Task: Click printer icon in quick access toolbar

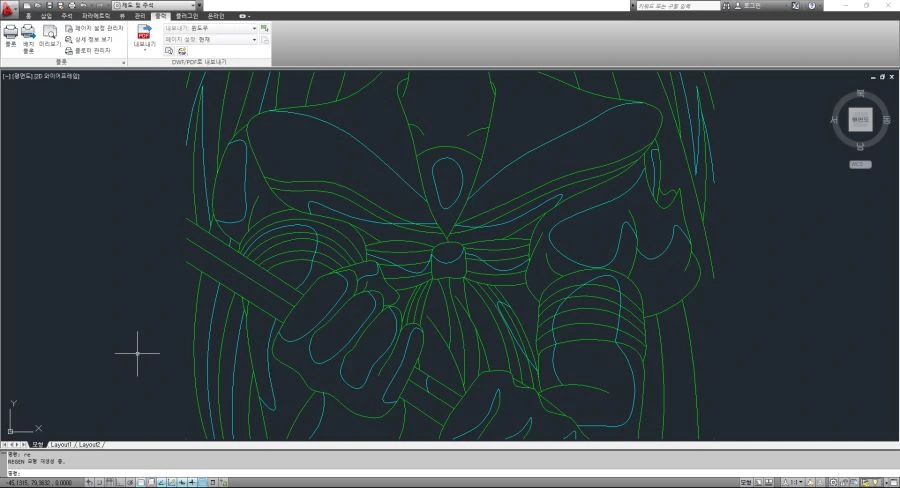Action: [x=72, y=5]
